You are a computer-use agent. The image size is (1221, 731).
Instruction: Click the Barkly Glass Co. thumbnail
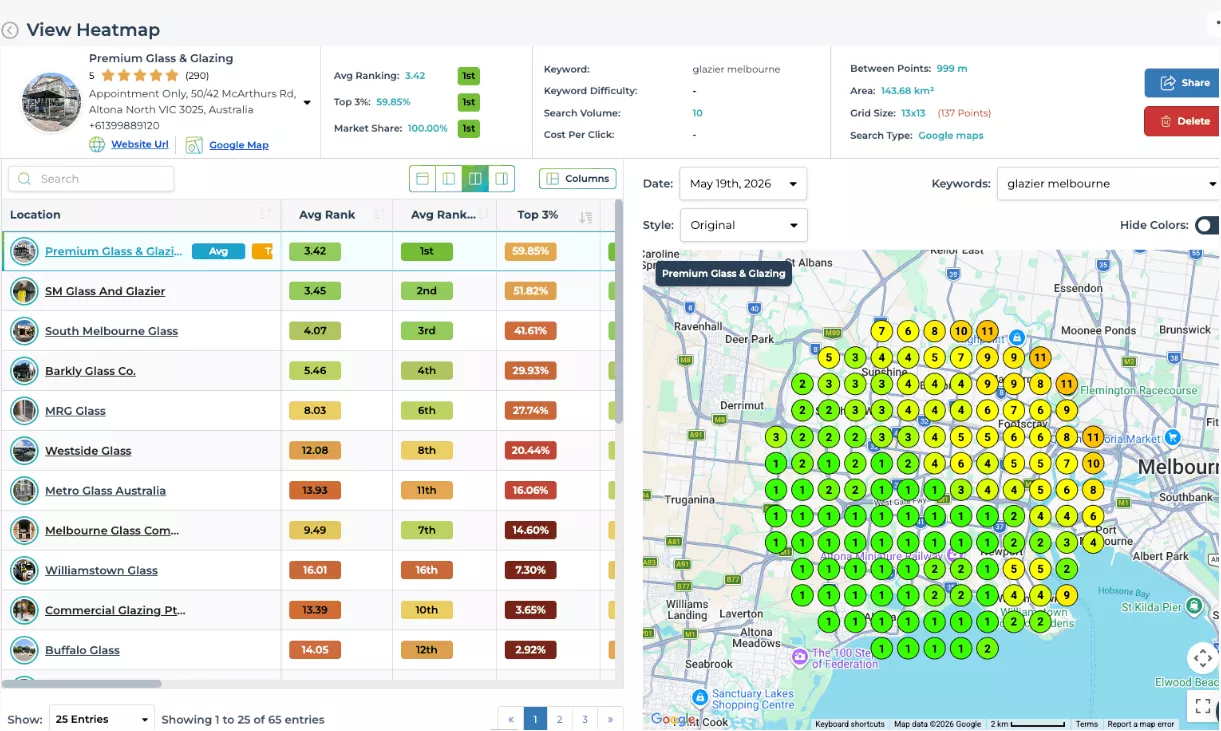pos(24,371)
